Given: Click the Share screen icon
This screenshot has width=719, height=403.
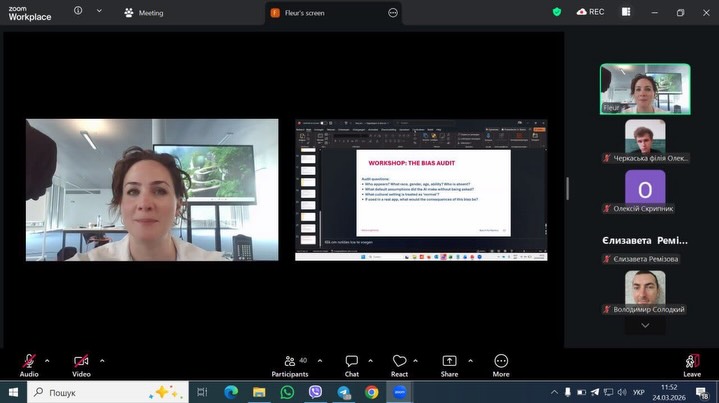Looking at the screenshot, I should coord(449,362).
